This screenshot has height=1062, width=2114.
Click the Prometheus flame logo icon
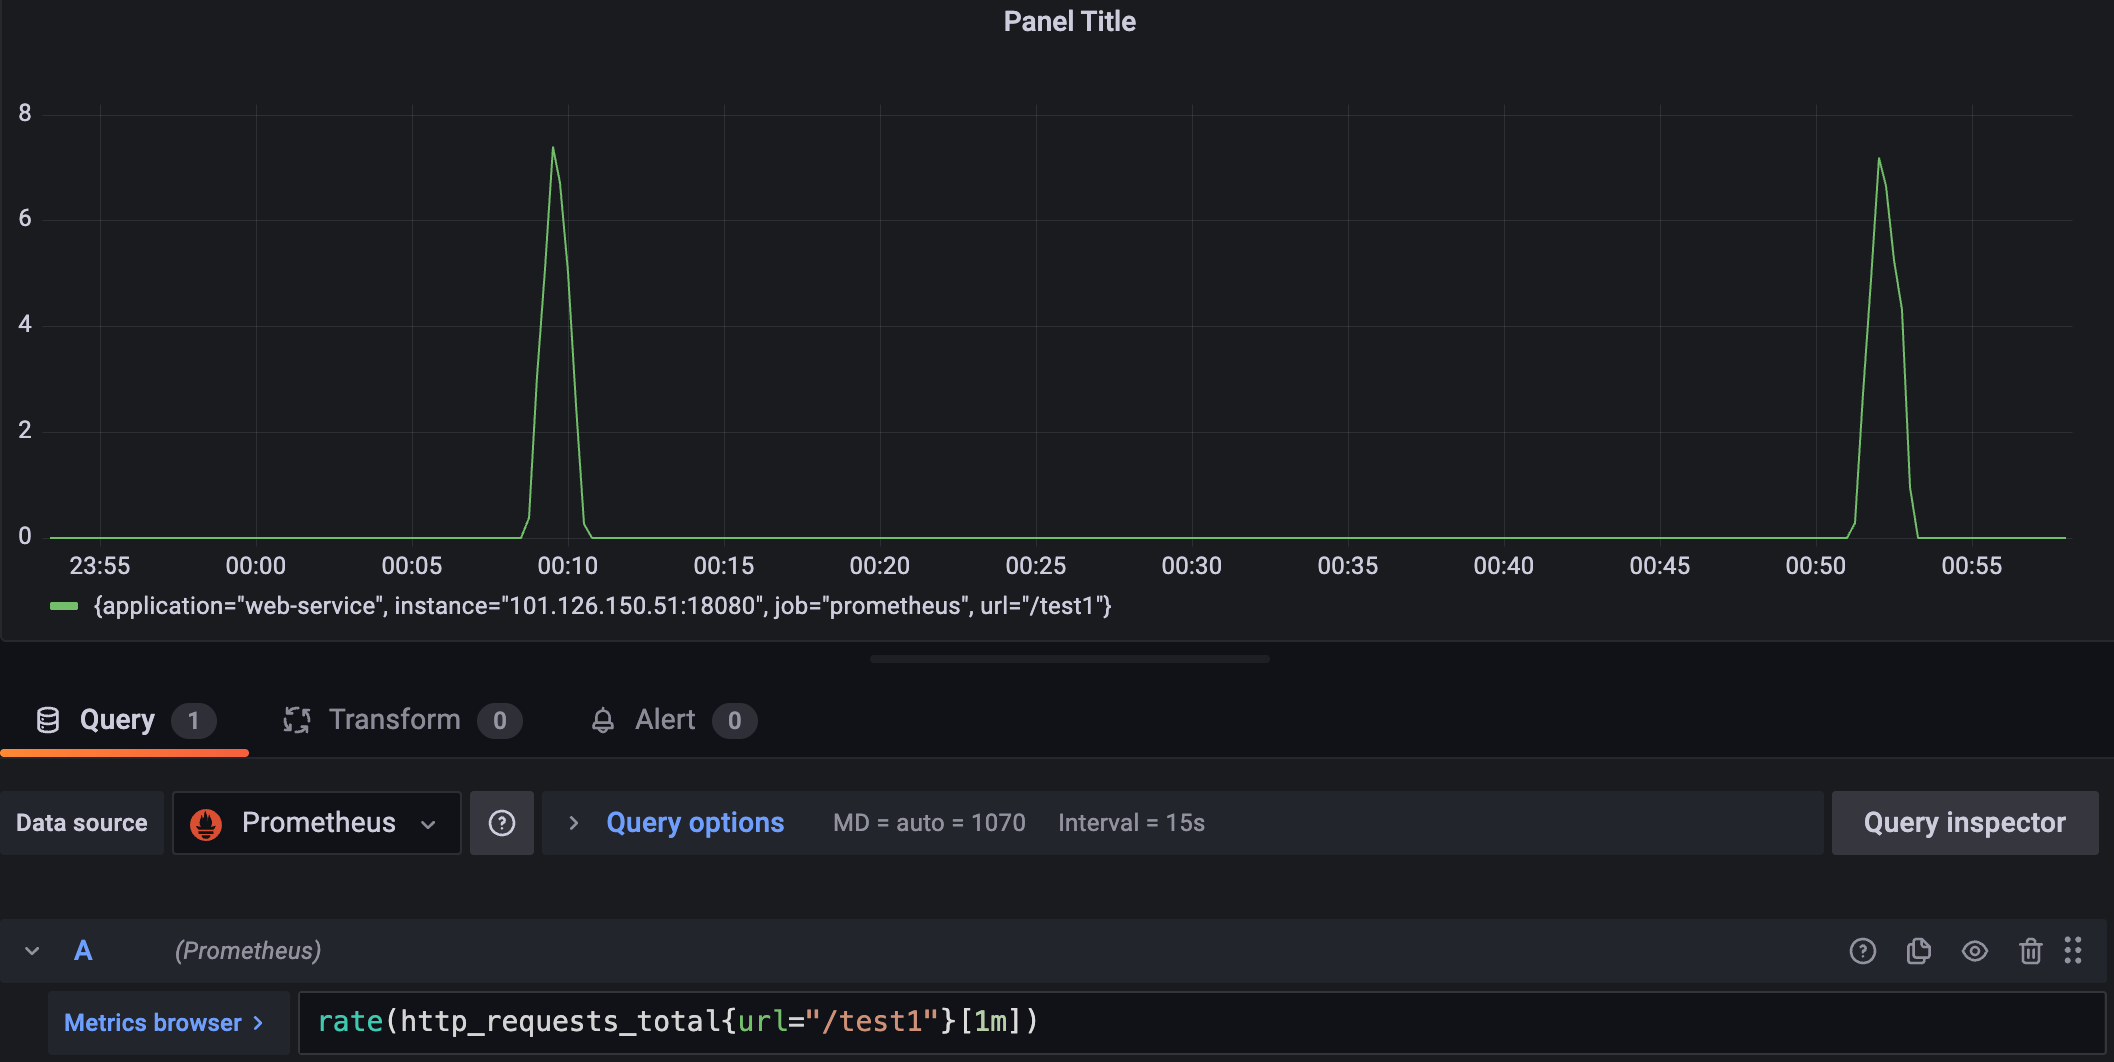[x=206, y=824]
